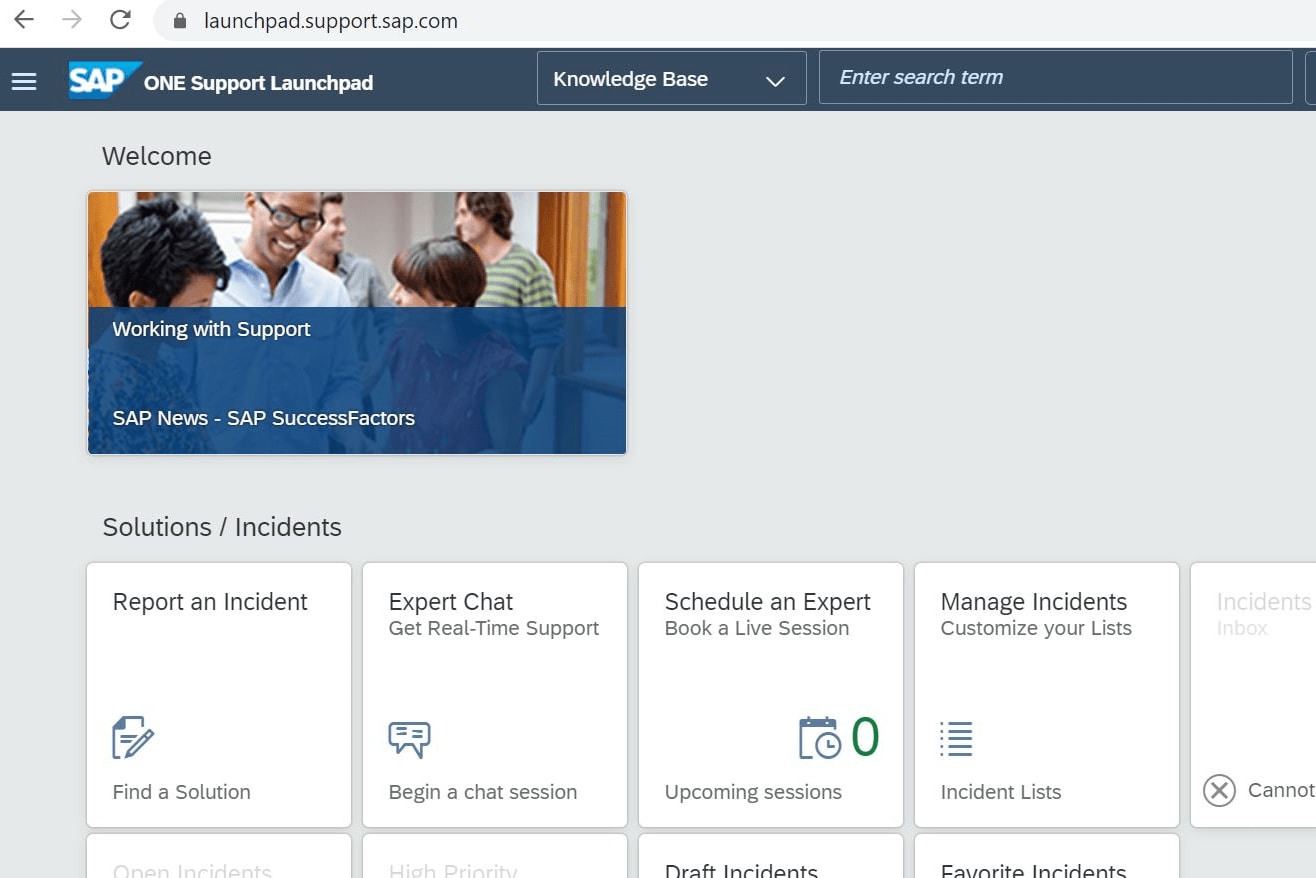This screenshot has height=878, width=1316.
Task: Click the Welcome people photo thumbnail
Action: coord(357,323)
